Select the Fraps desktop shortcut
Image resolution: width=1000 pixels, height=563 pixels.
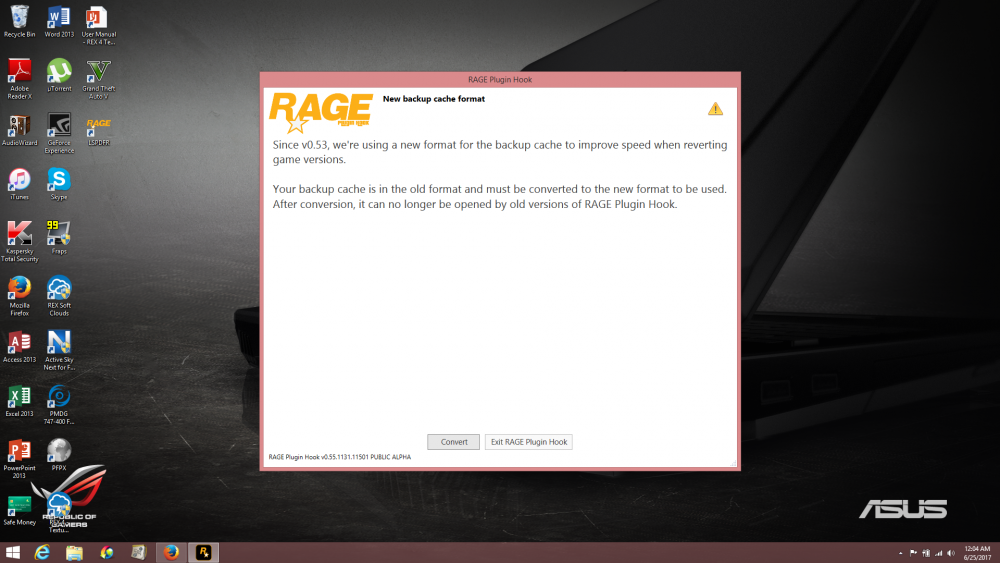(59, 238)
